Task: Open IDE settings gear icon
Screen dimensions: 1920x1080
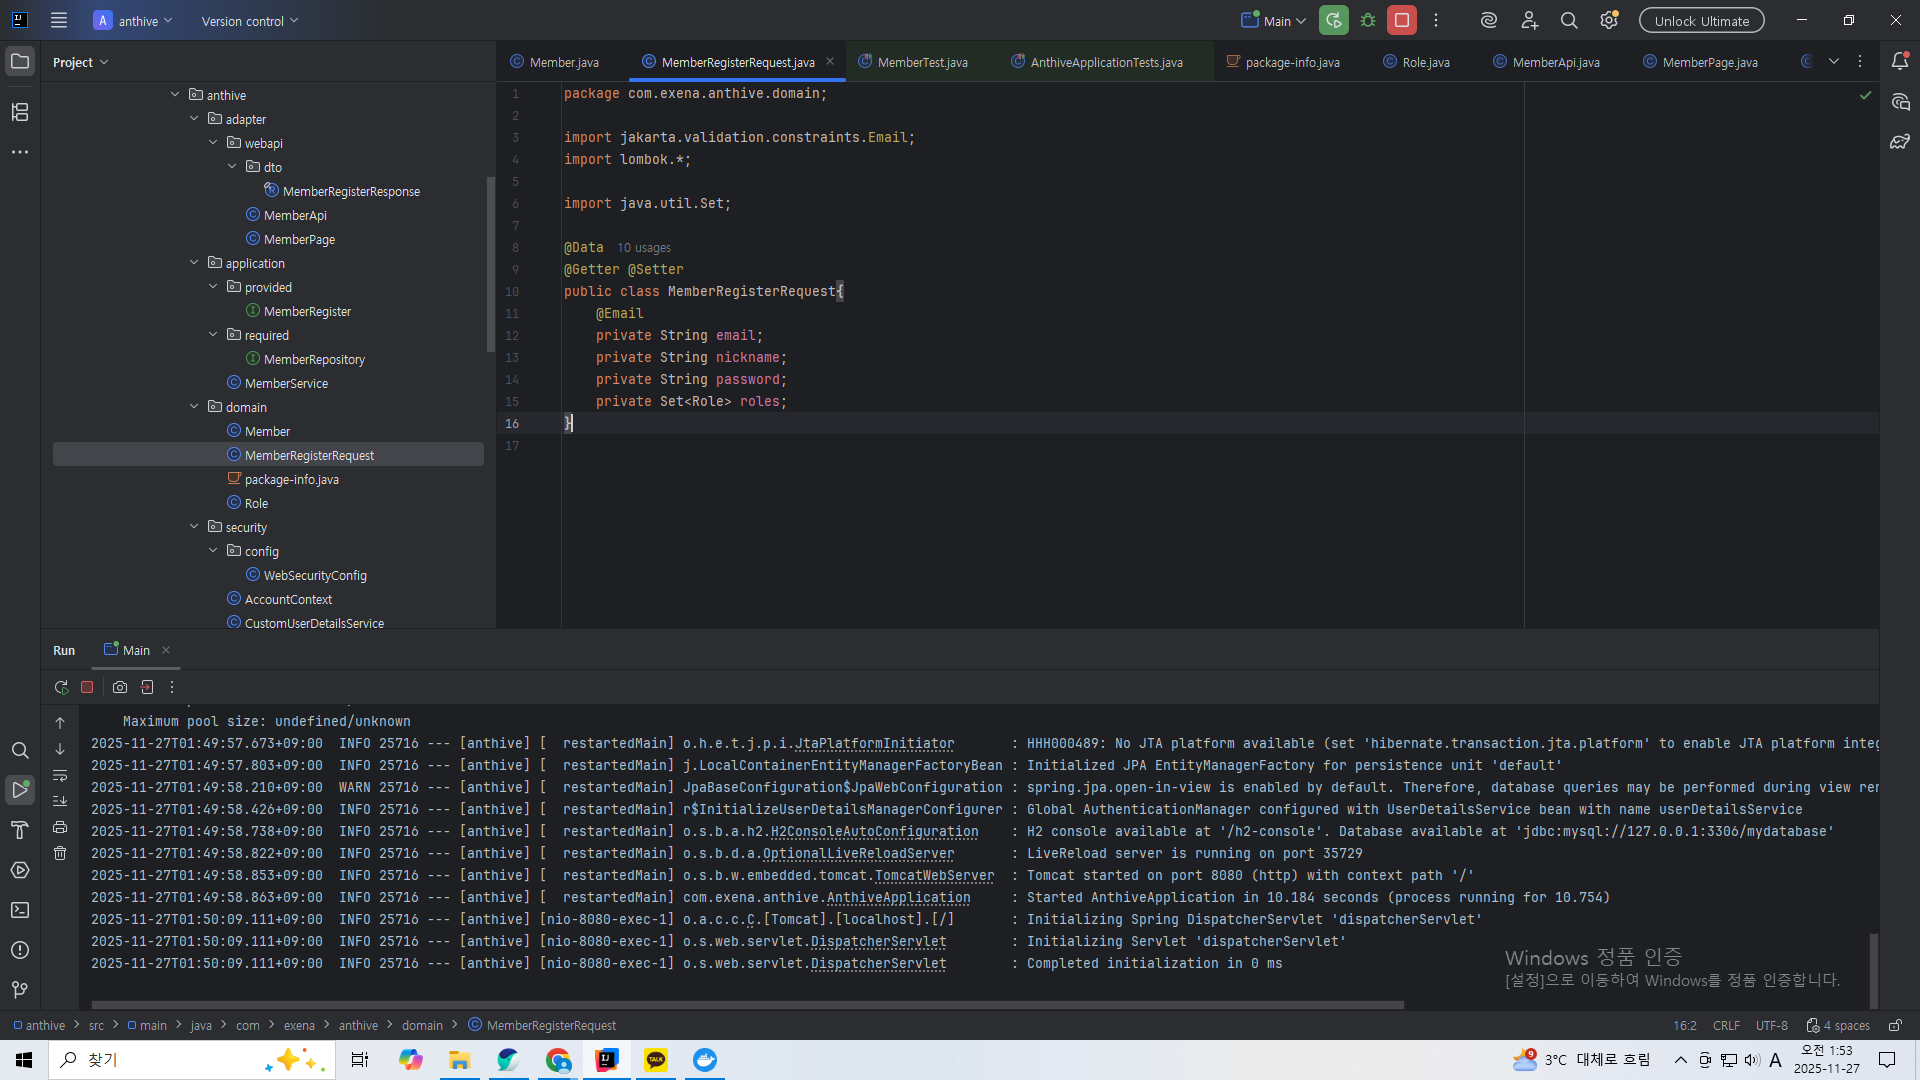Action: pos(1608,20)
